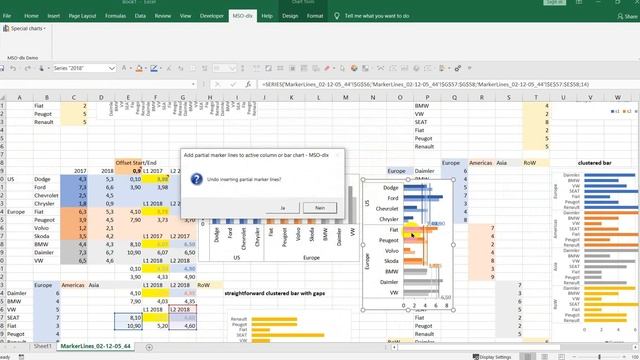
Task: Open Customize Quick Access Toolbar dropdown
Action: [469, 68]
